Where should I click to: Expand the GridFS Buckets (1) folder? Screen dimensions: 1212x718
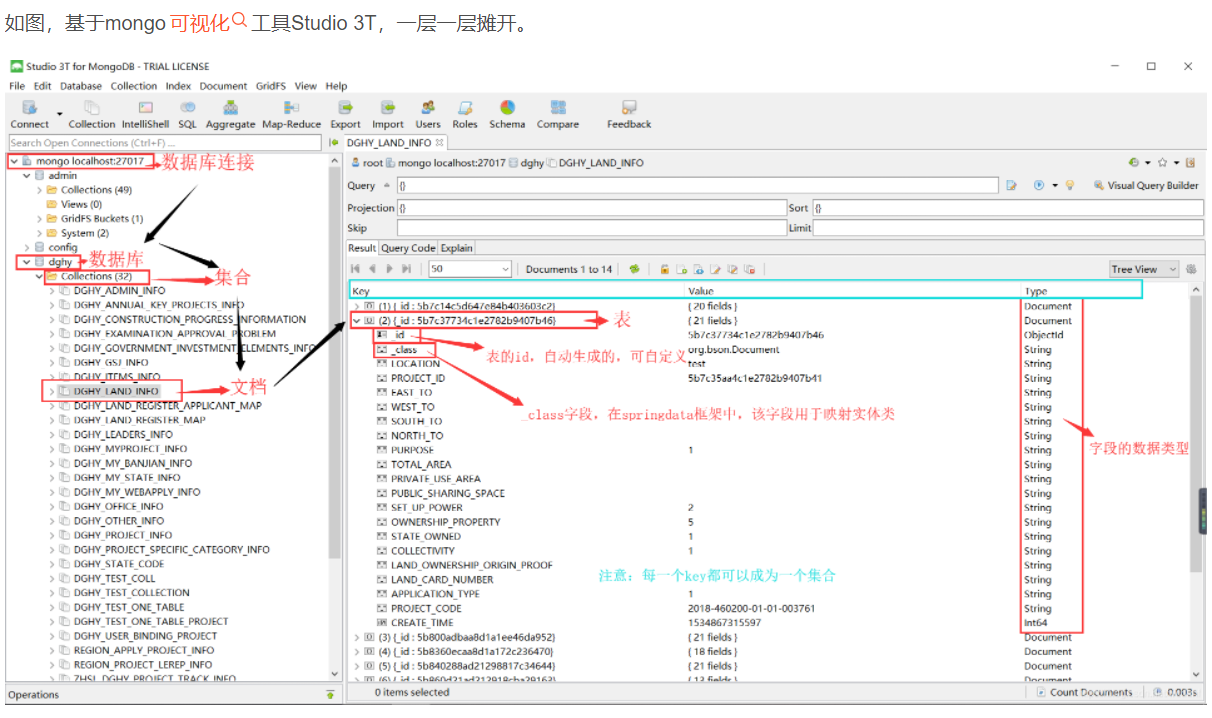click(39, 218)
